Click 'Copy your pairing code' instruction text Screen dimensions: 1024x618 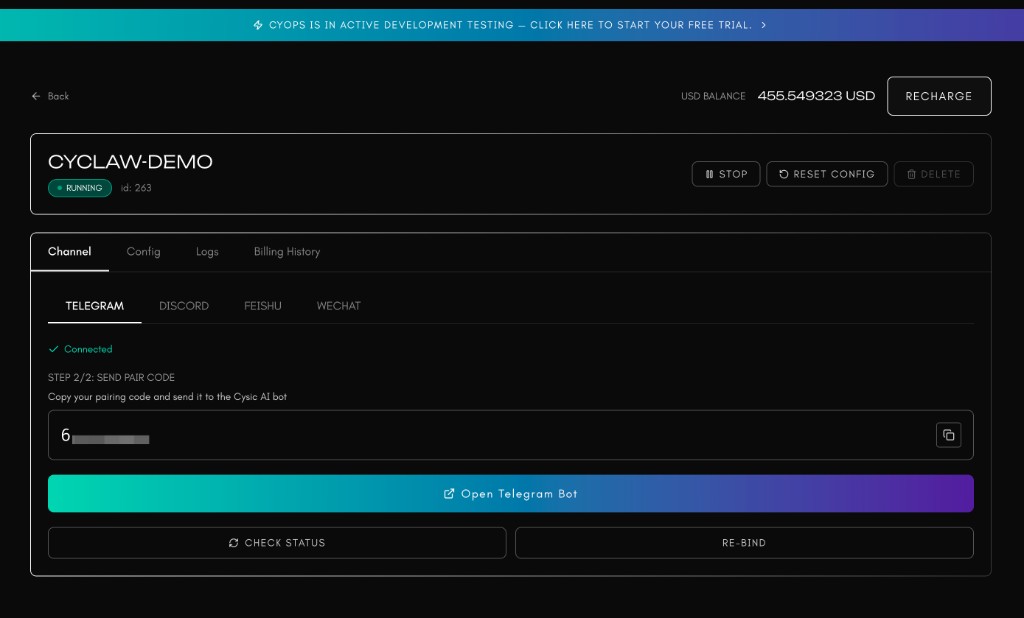[167, 397]
